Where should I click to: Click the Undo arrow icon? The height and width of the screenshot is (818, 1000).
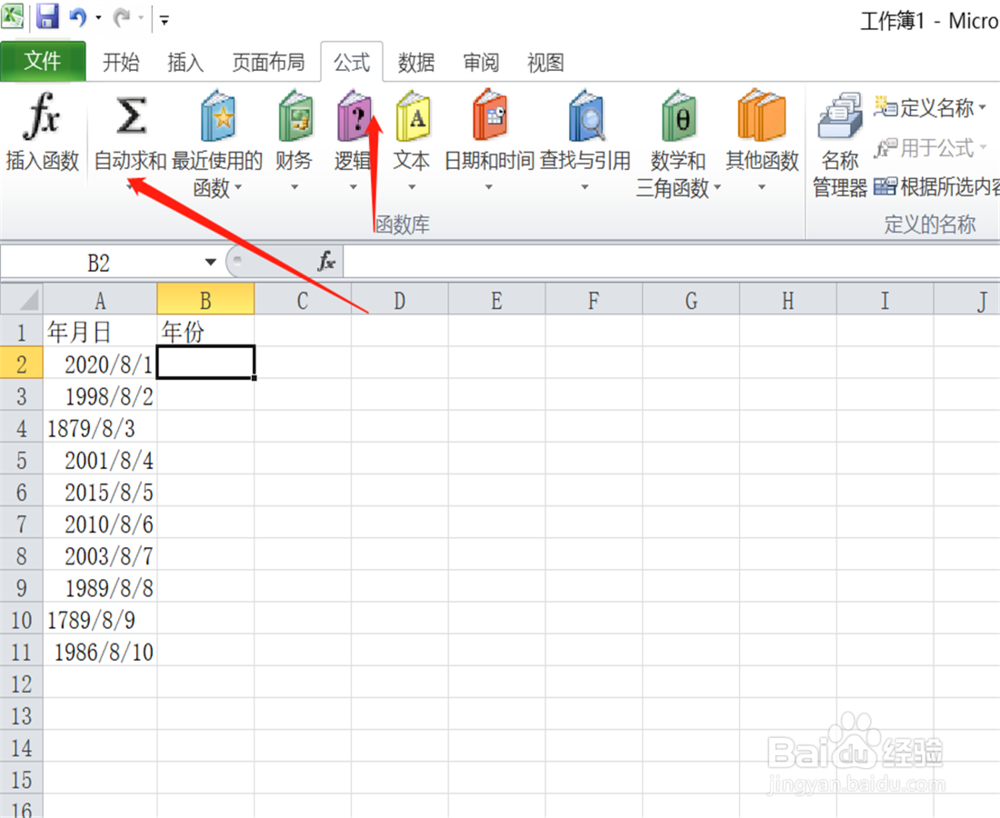coord(78,17)
